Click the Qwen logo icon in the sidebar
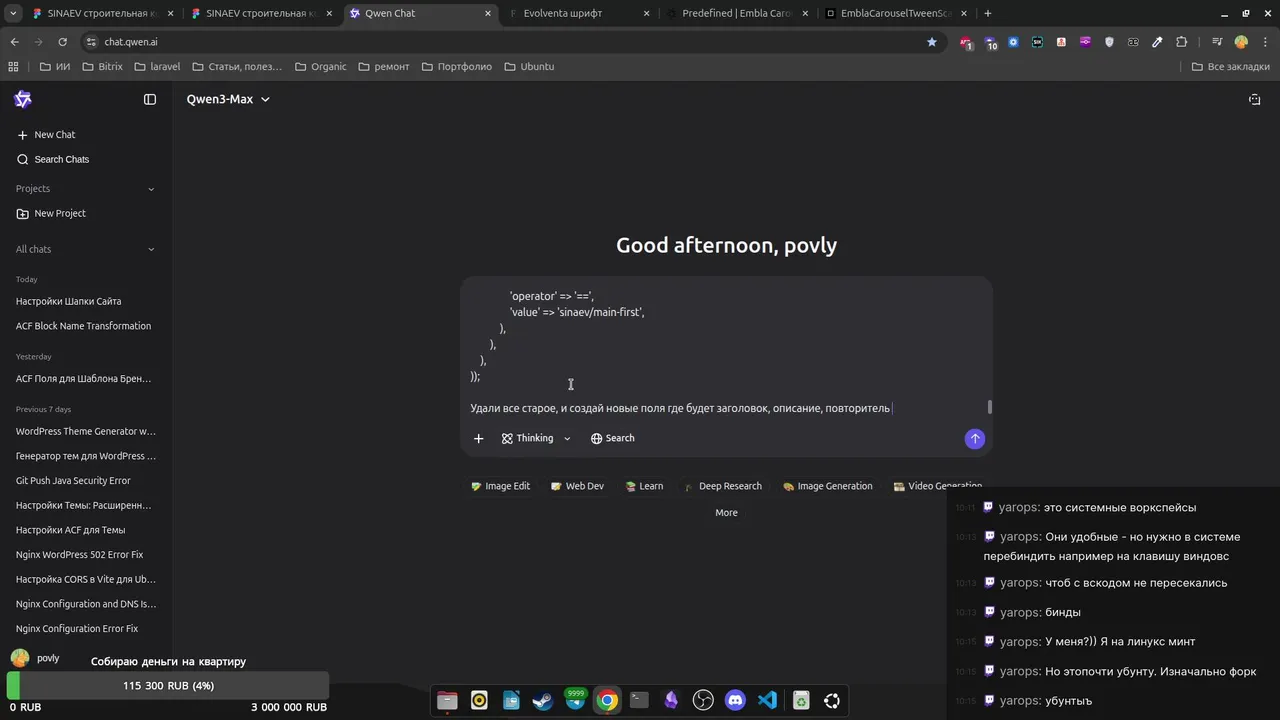This screenshot has height=720, width=1280. coord(23,99)
